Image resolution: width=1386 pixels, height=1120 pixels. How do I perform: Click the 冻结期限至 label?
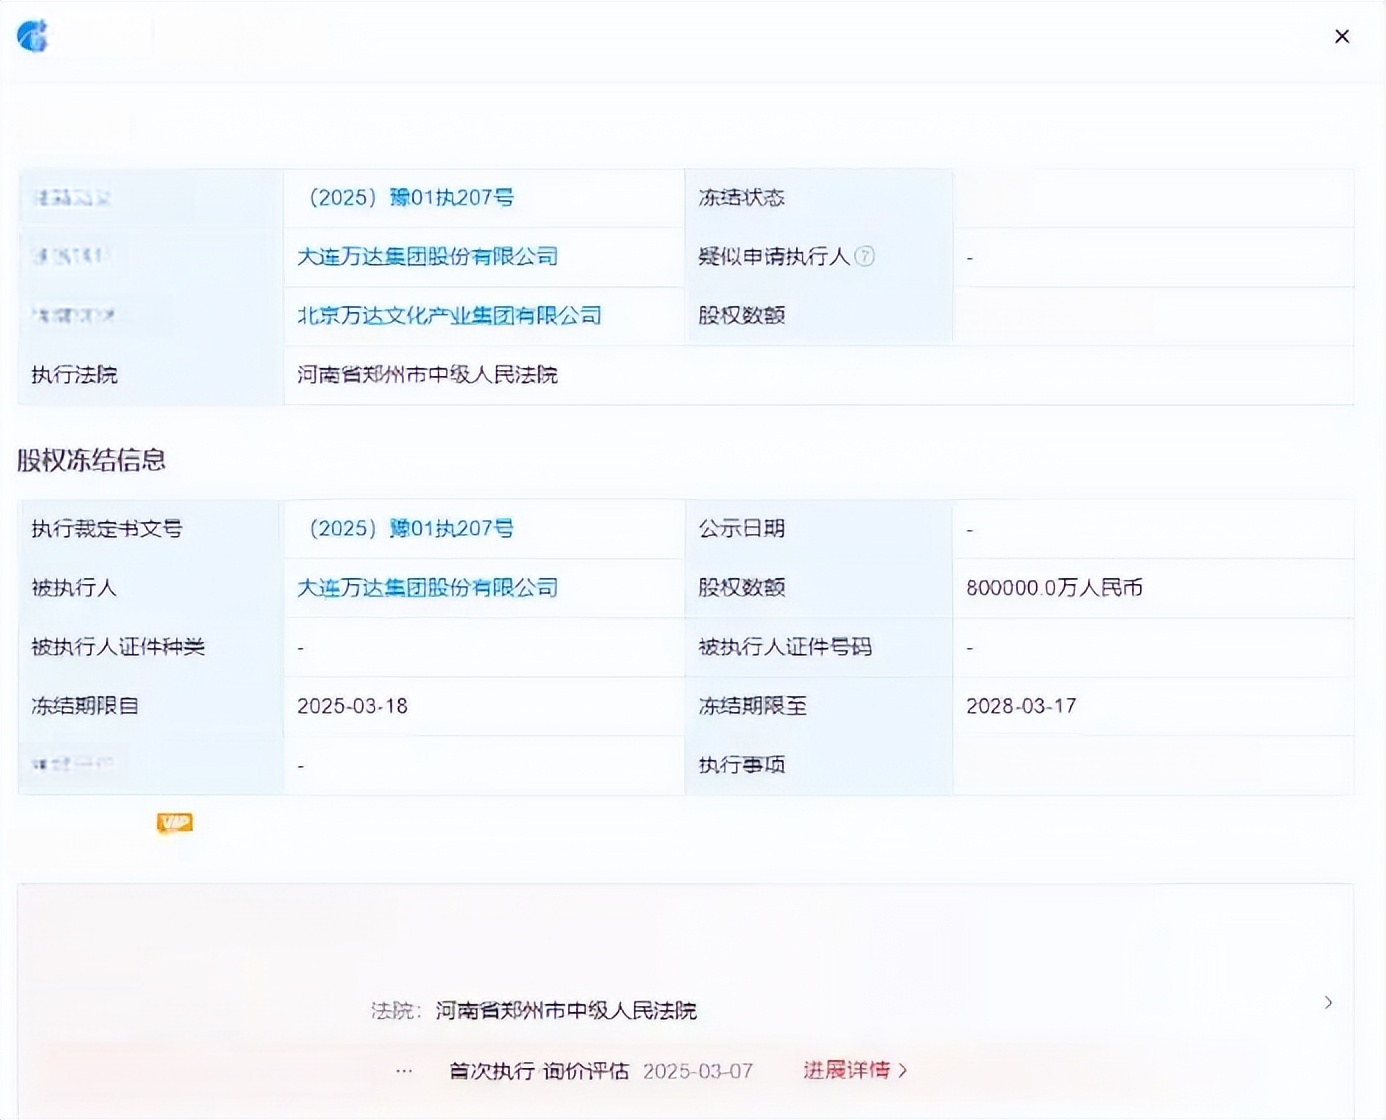pyautogui.click(x=753, y=706)
